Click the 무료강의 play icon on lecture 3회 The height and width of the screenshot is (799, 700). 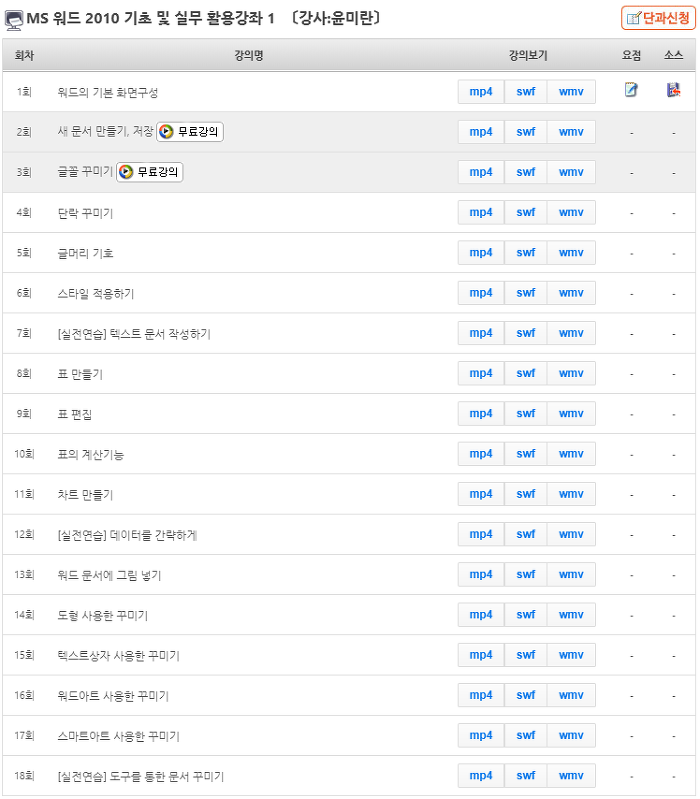[149, 172]
